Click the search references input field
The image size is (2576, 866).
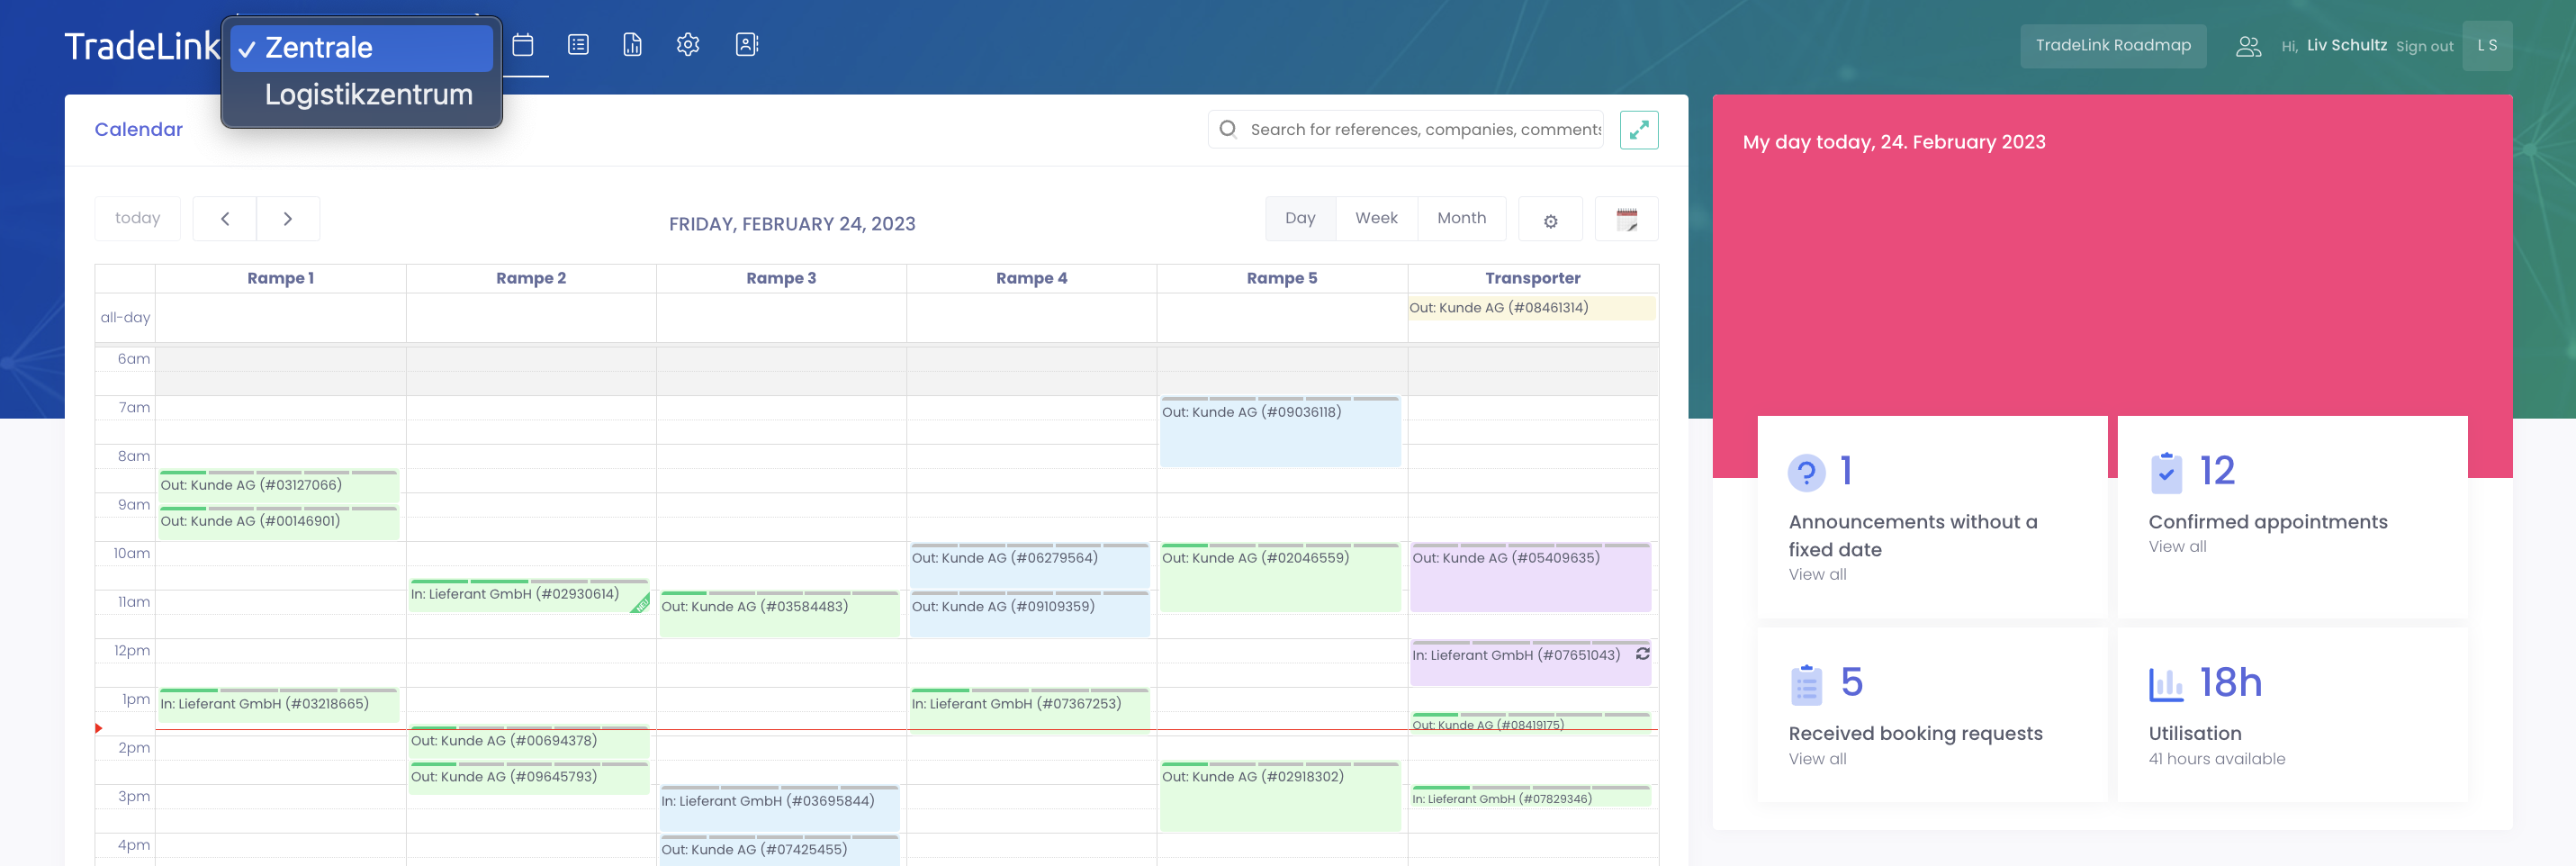[1423, 130]
